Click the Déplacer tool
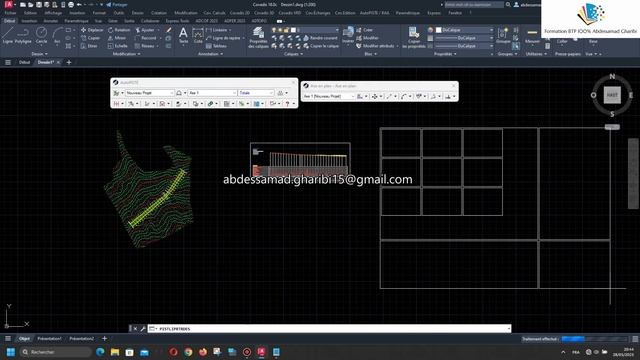This screenshot has height=360, width=640. pos(92,30)
